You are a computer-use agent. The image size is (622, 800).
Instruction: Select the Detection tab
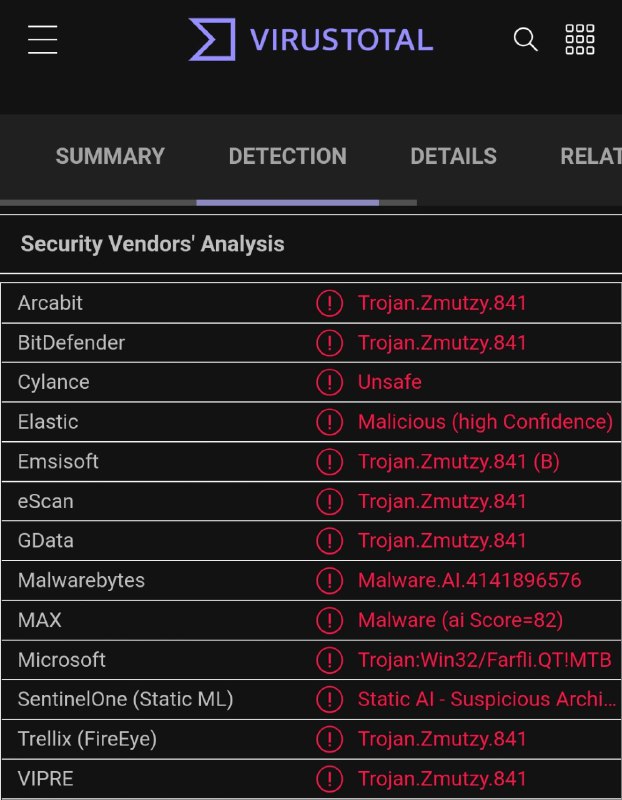287,157
